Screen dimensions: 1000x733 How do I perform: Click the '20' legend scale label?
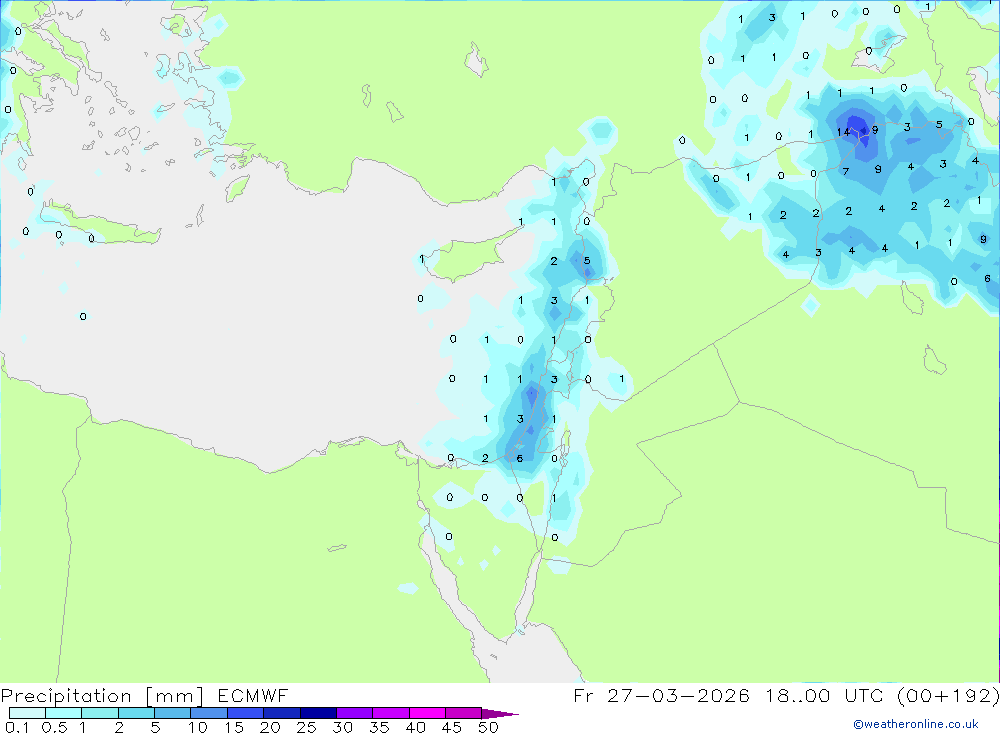(x=270, y=727)
